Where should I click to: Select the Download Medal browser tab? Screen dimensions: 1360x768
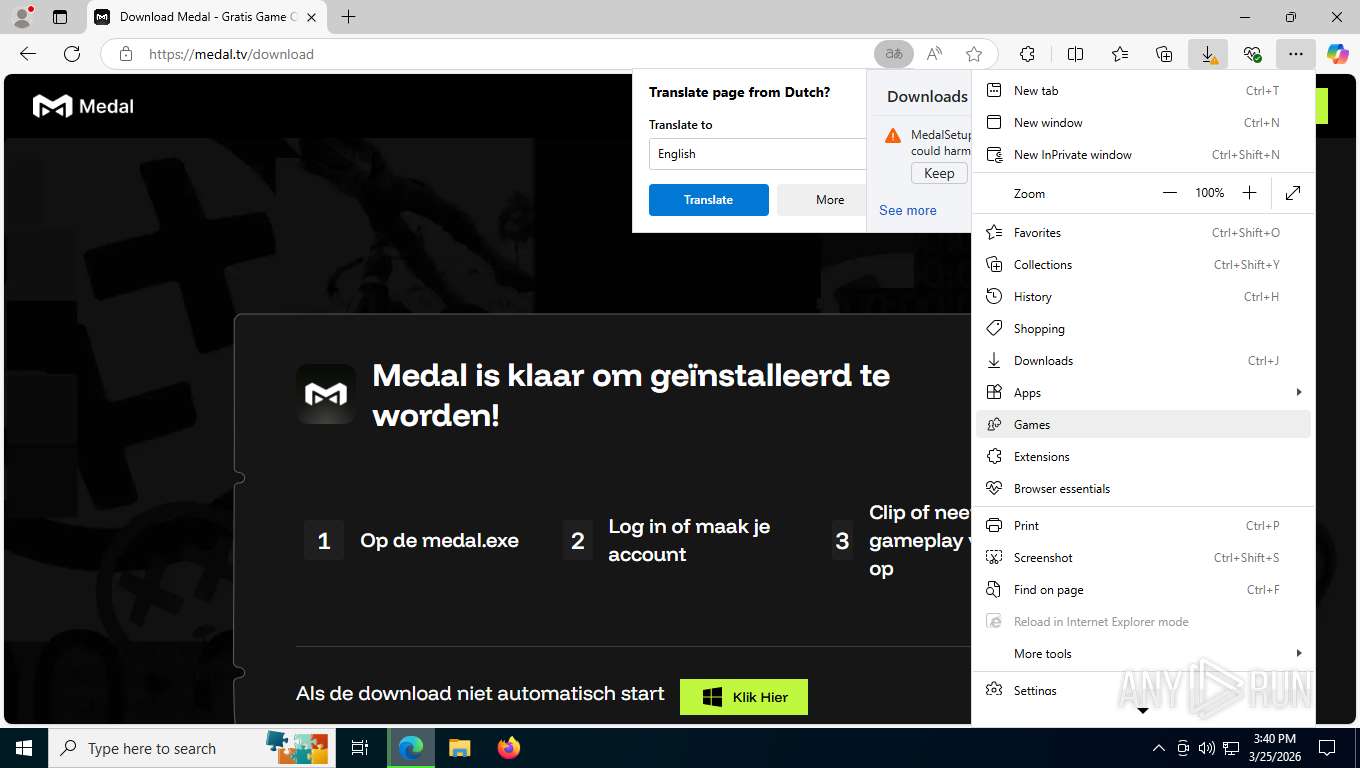[x=207, y=17]
